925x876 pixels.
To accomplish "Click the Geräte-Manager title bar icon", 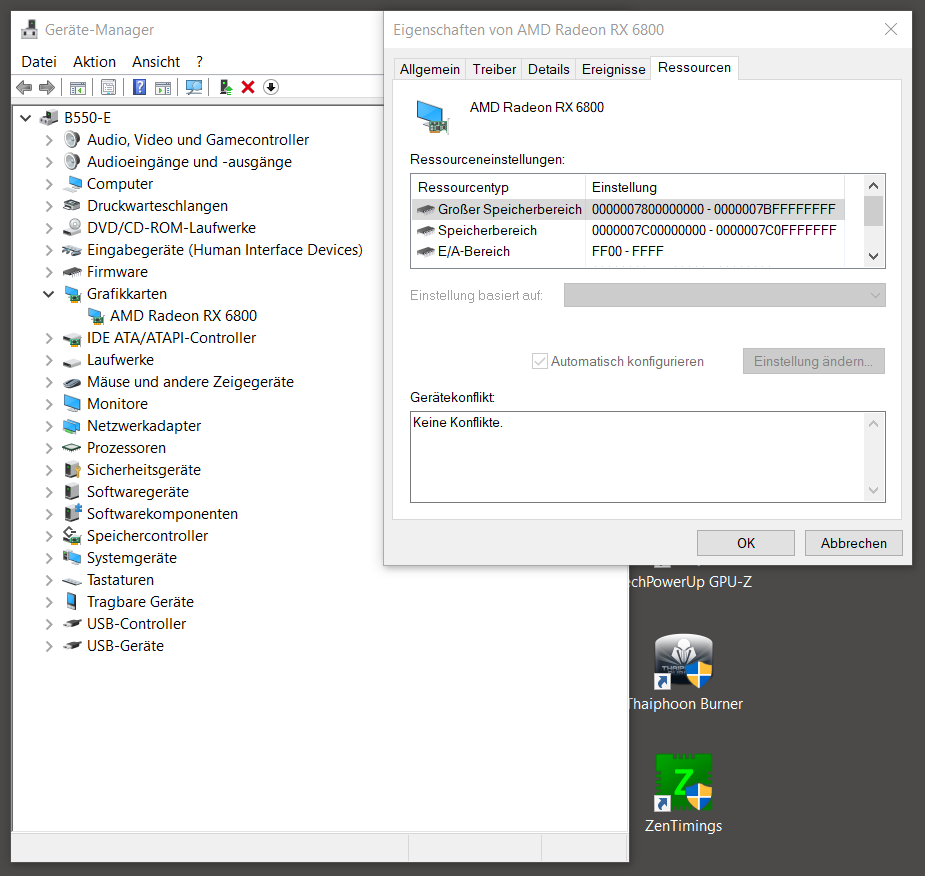I will tap(29, 29).
